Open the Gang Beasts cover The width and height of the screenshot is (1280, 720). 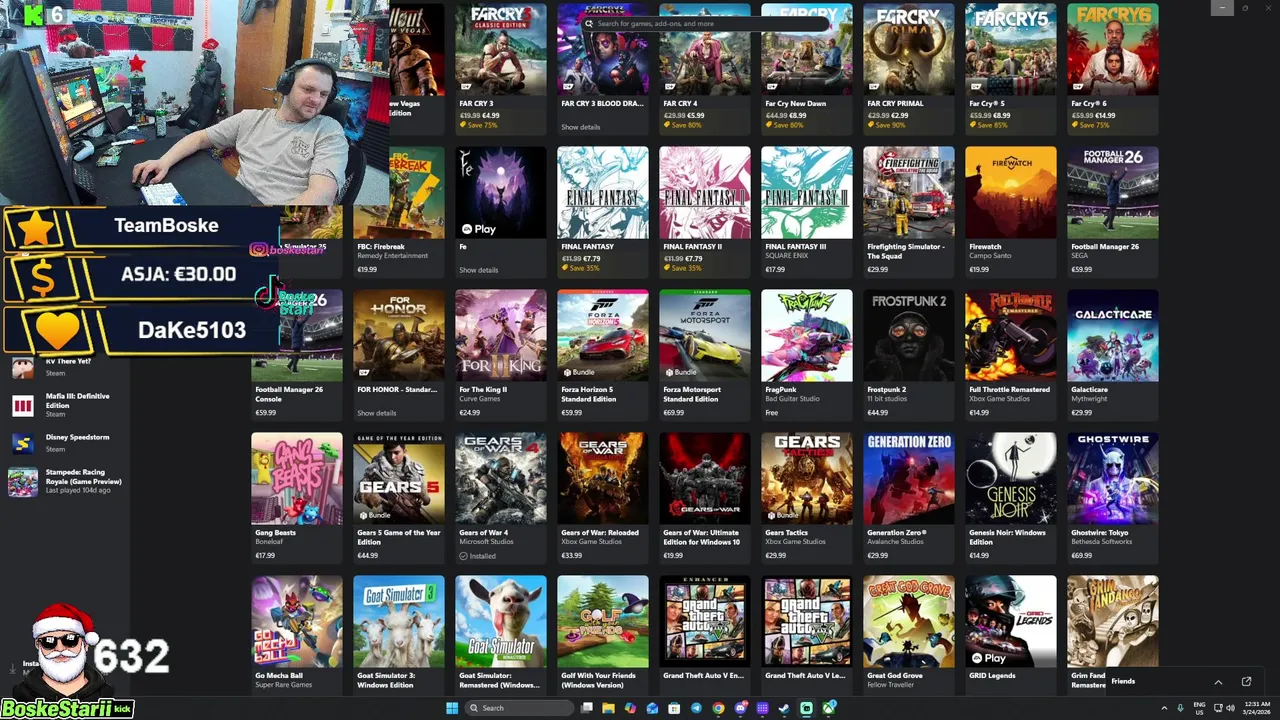297,478
